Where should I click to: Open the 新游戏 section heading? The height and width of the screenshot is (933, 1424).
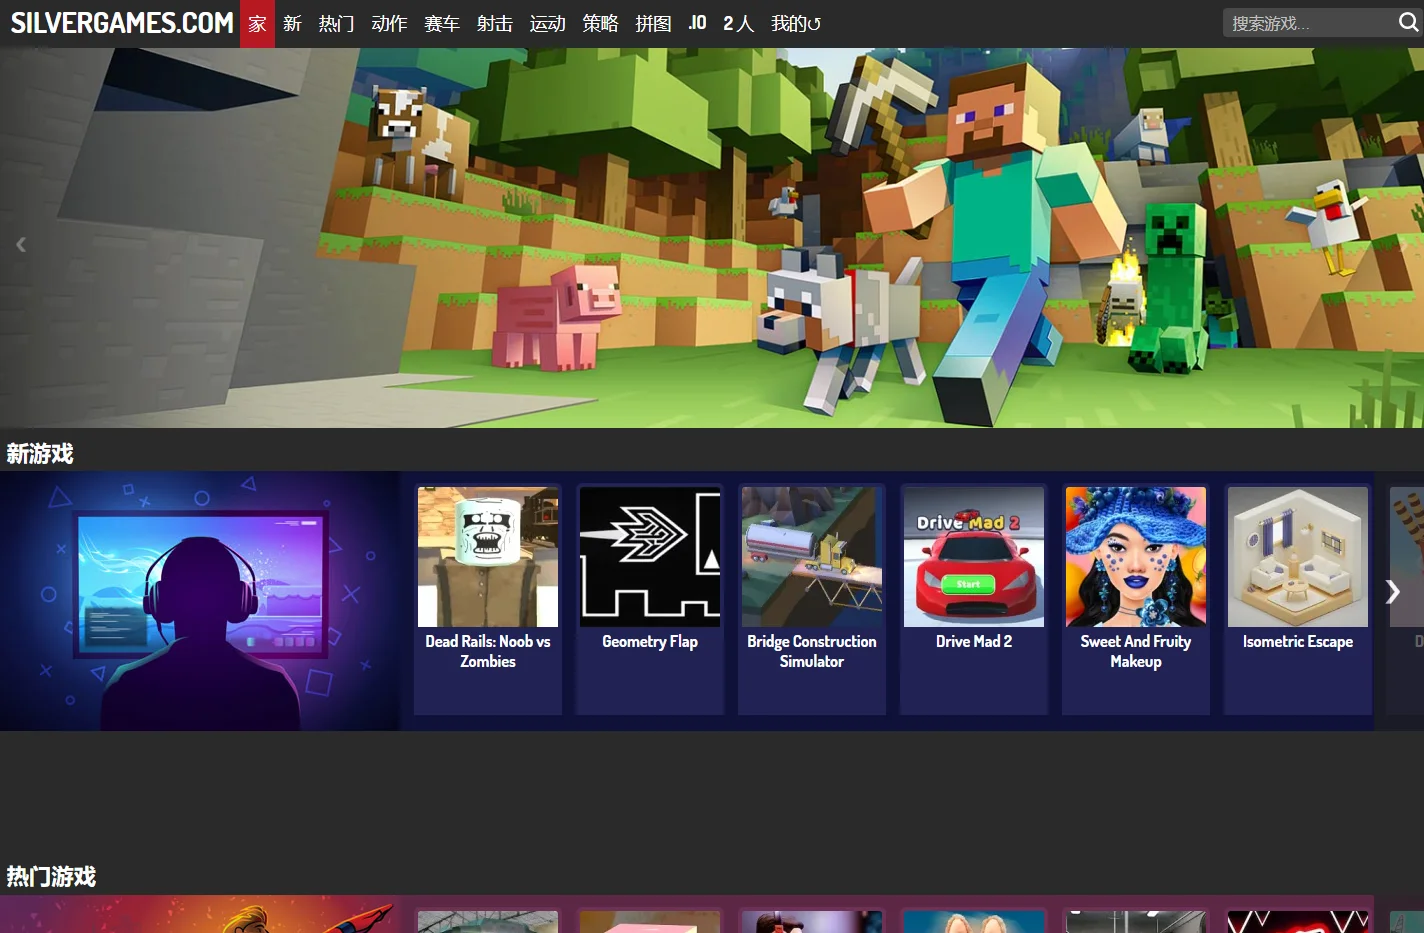(x=40, y=454)
